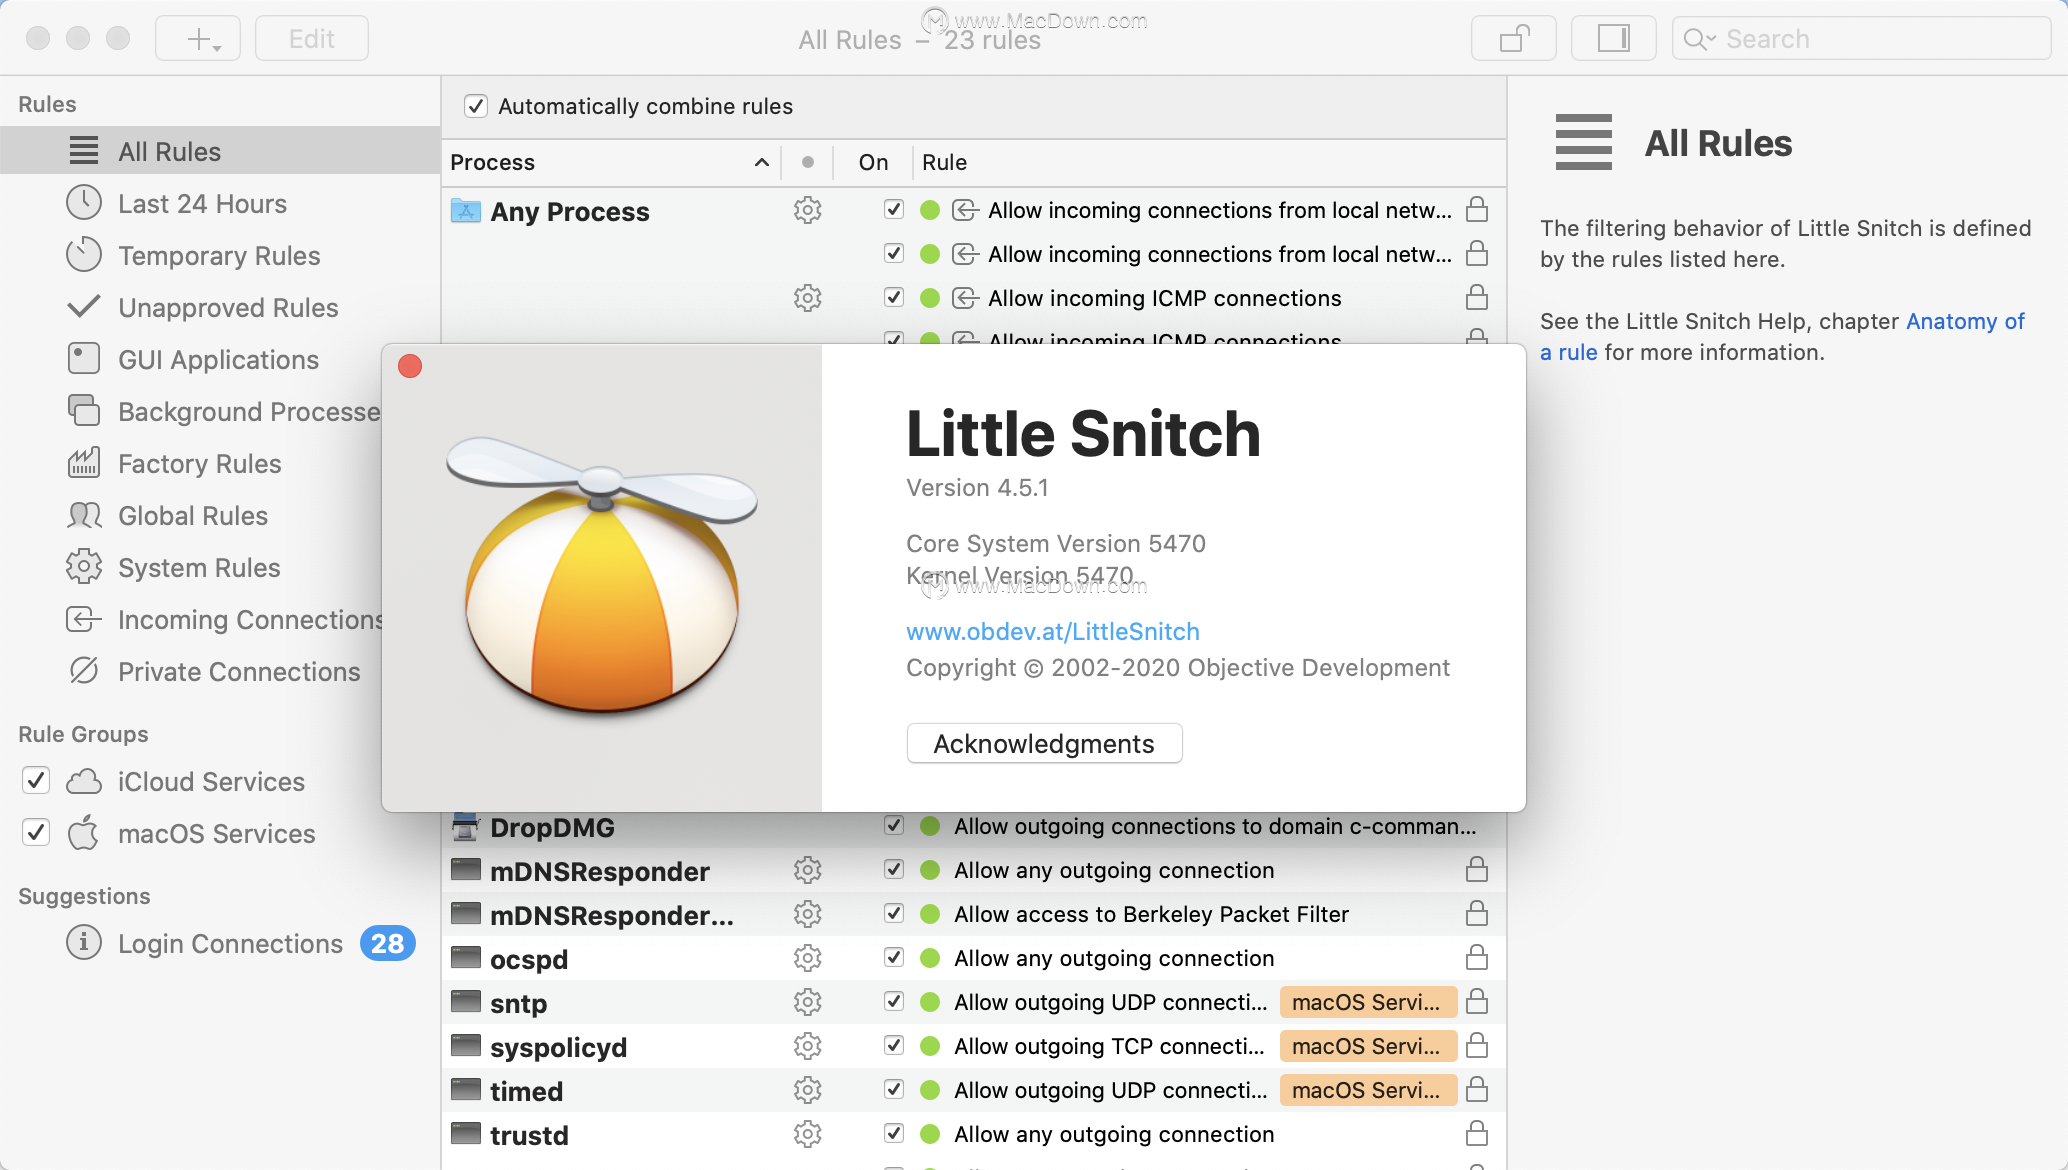Click the Last 24 Hours clock icon
2068x1170 pixels.
pos(84,203)
